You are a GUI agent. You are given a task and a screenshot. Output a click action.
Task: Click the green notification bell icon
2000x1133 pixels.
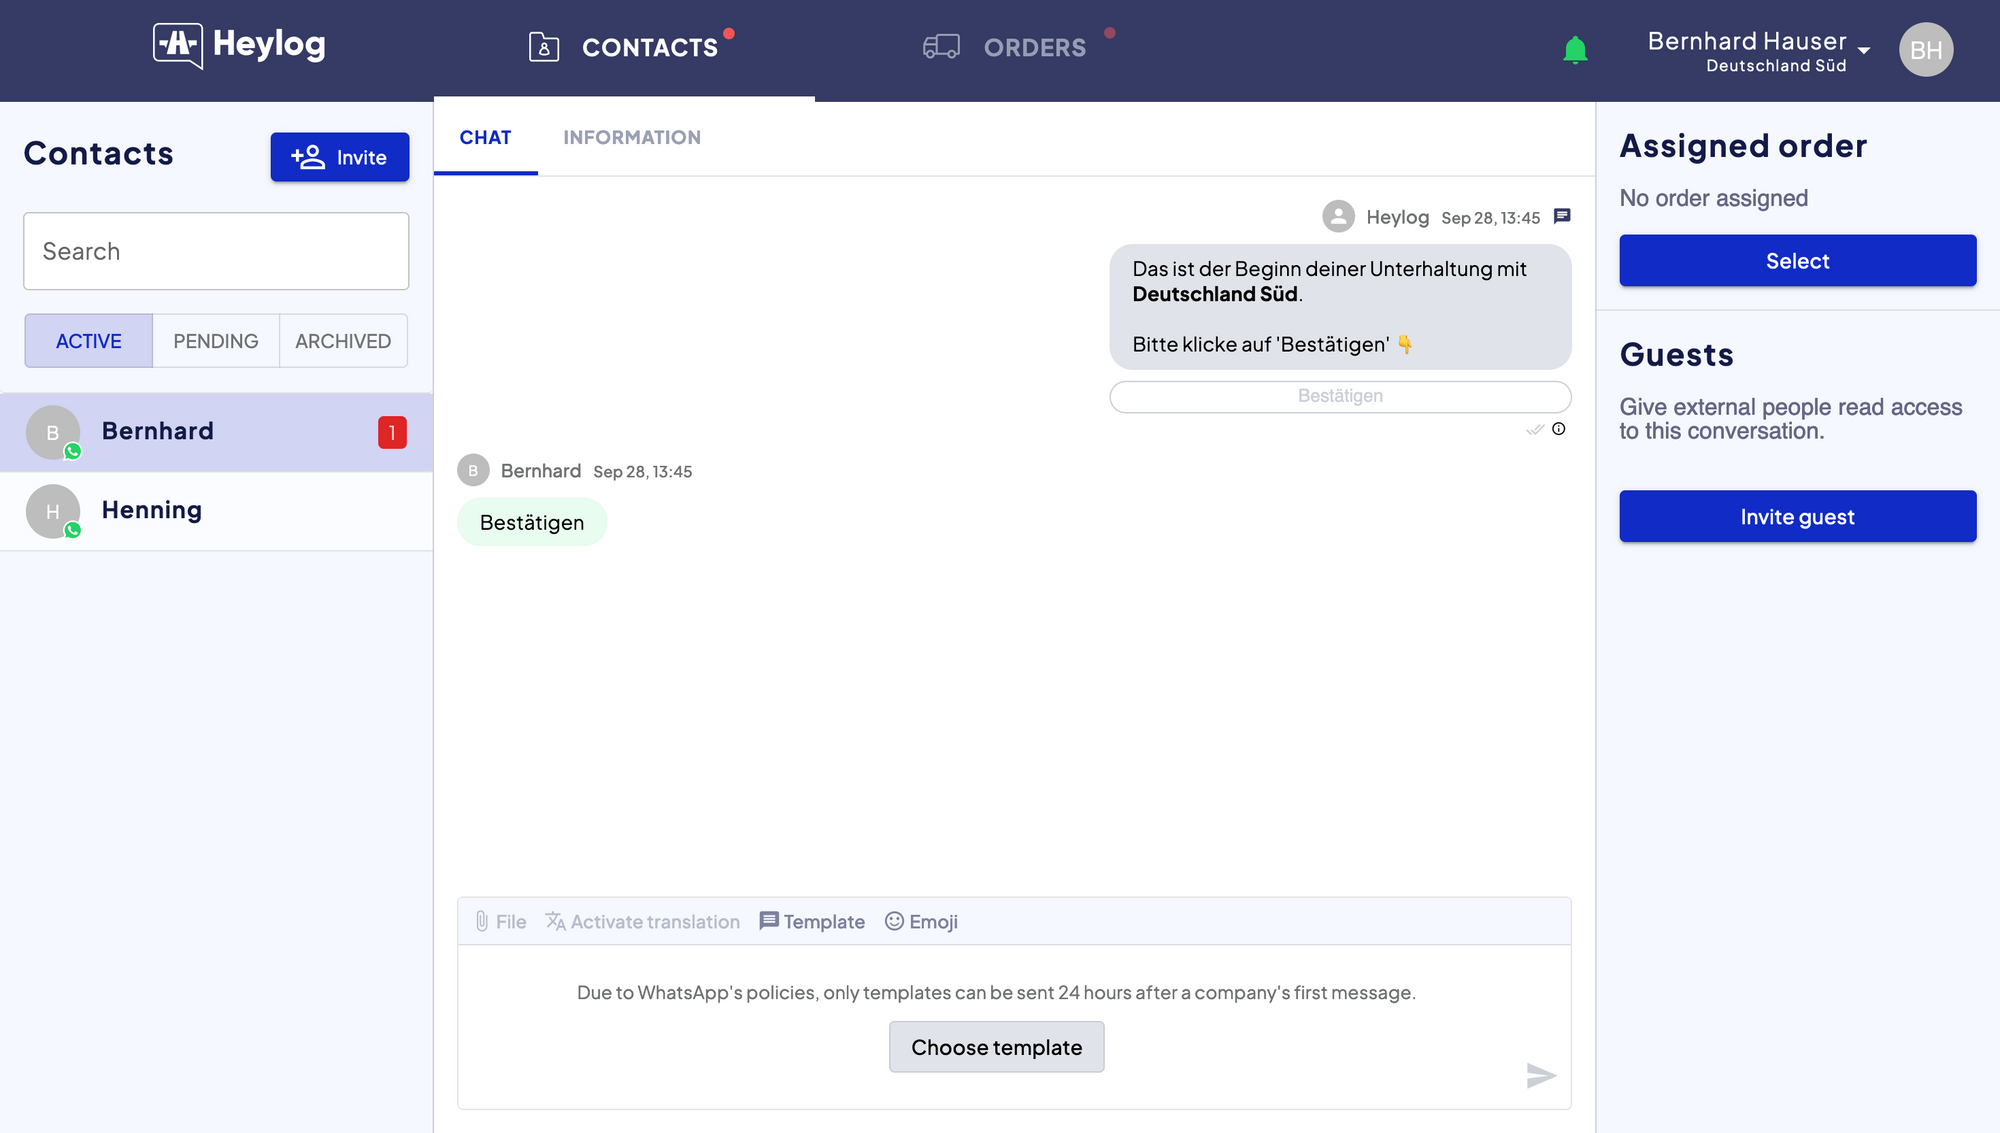(1575, 49)
